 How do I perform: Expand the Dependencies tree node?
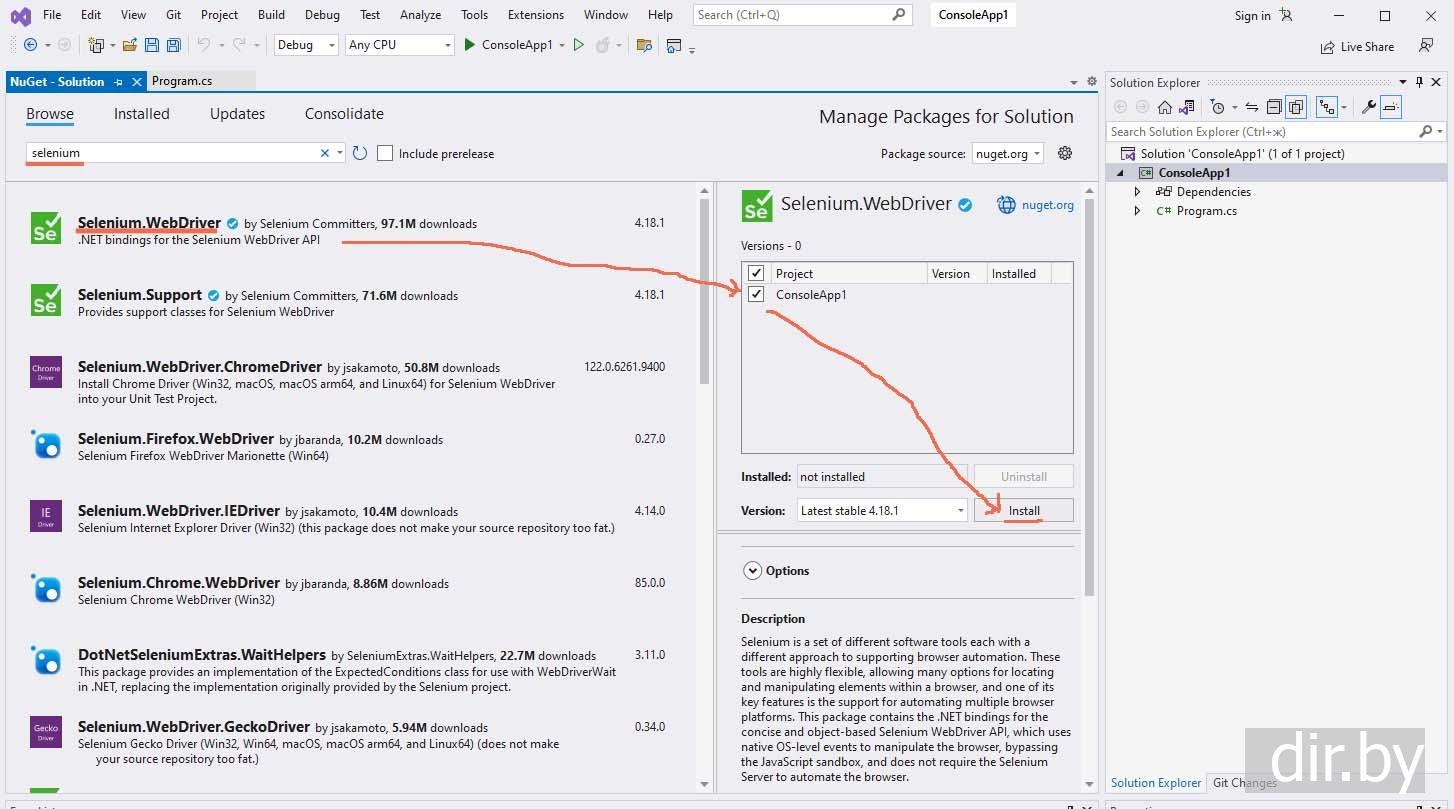[1137, 192]
